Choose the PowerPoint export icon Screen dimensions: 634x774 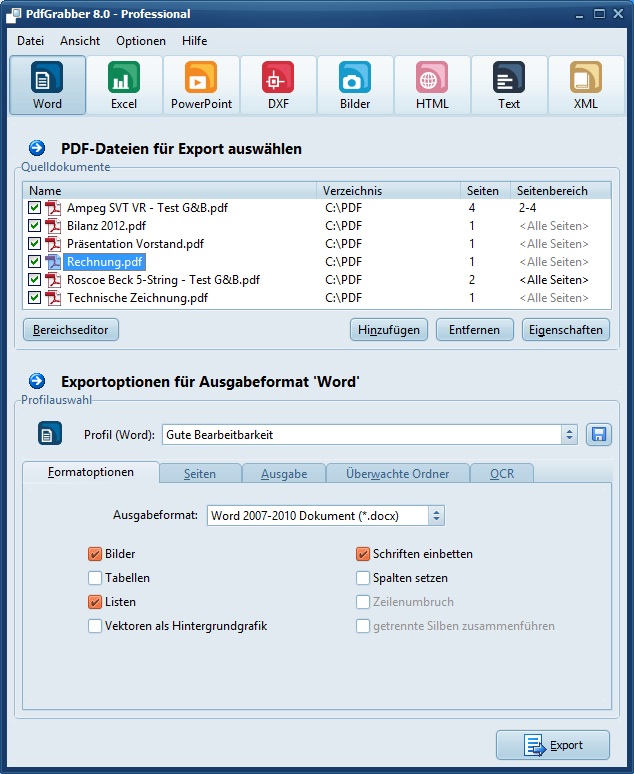point(201,85)
